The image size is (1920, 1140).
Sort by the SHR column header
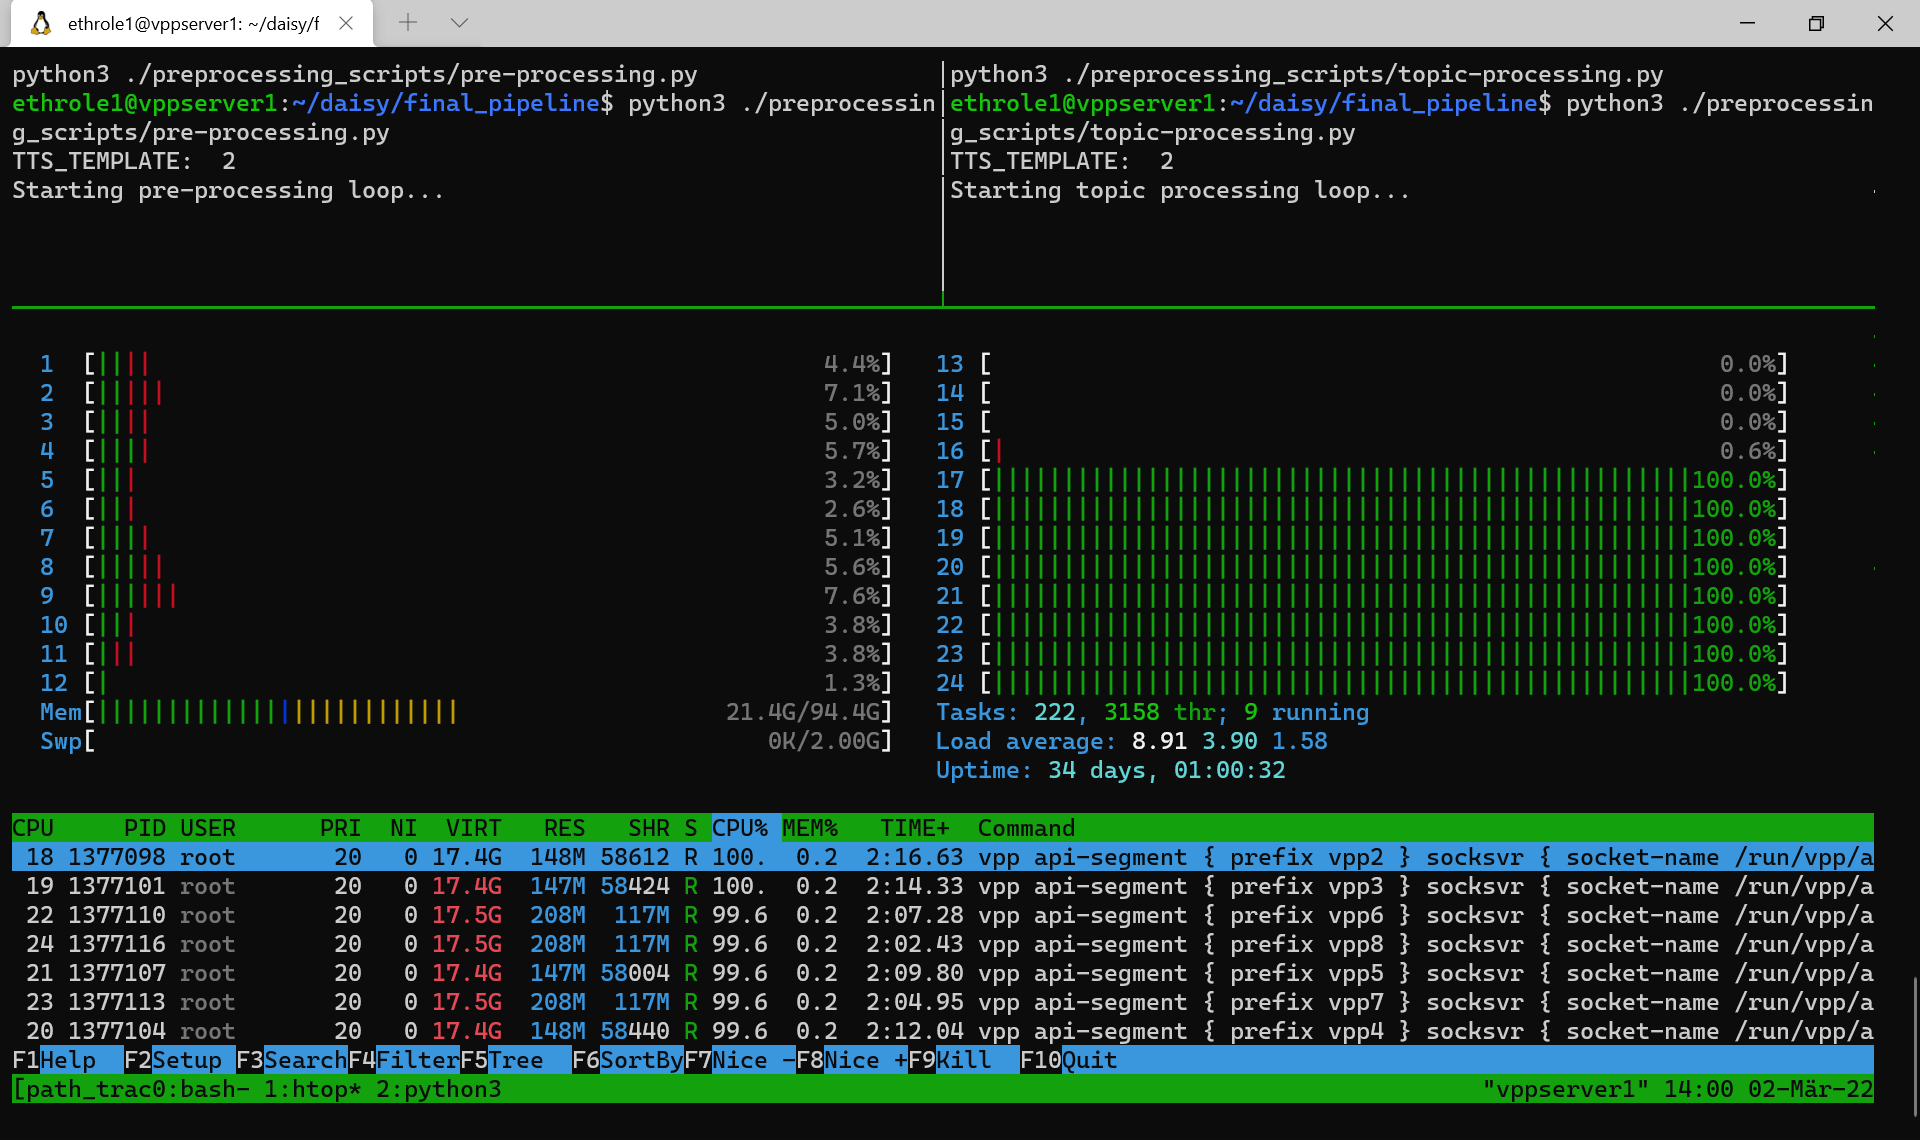click(x=649, y=828)
